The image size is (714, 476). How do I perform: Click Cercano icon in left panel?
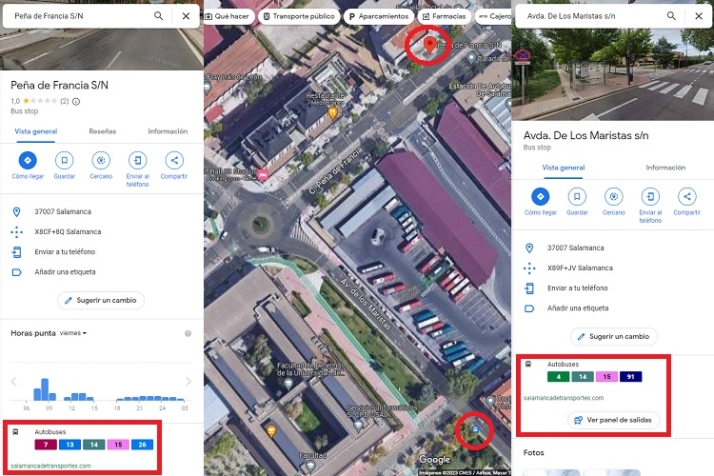[100, 160]
